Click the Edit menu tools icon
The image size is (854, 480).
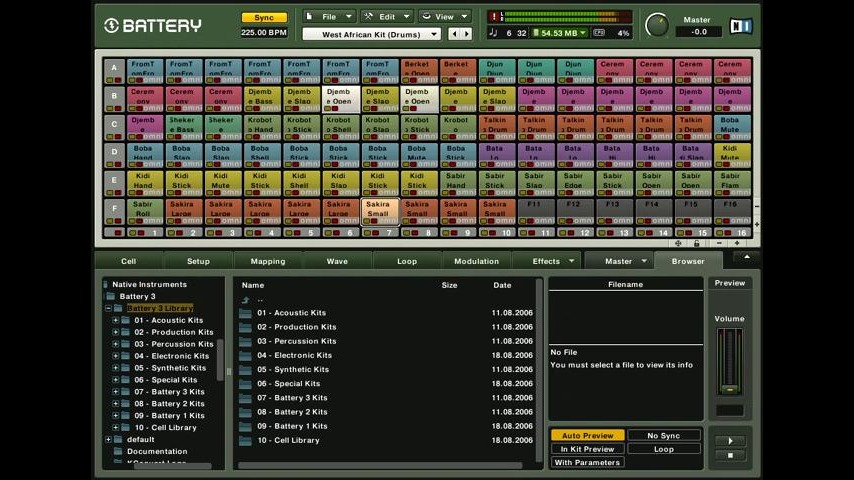point(369,17)
